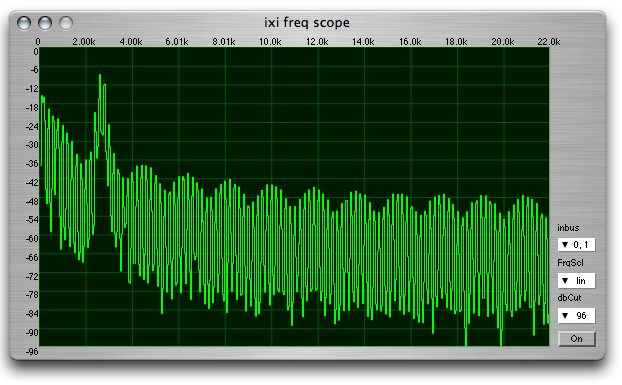The height and width of the screenshot is (385, 622).
Task: Click the 0 dB axis label
Action: [x=36, y=52]
